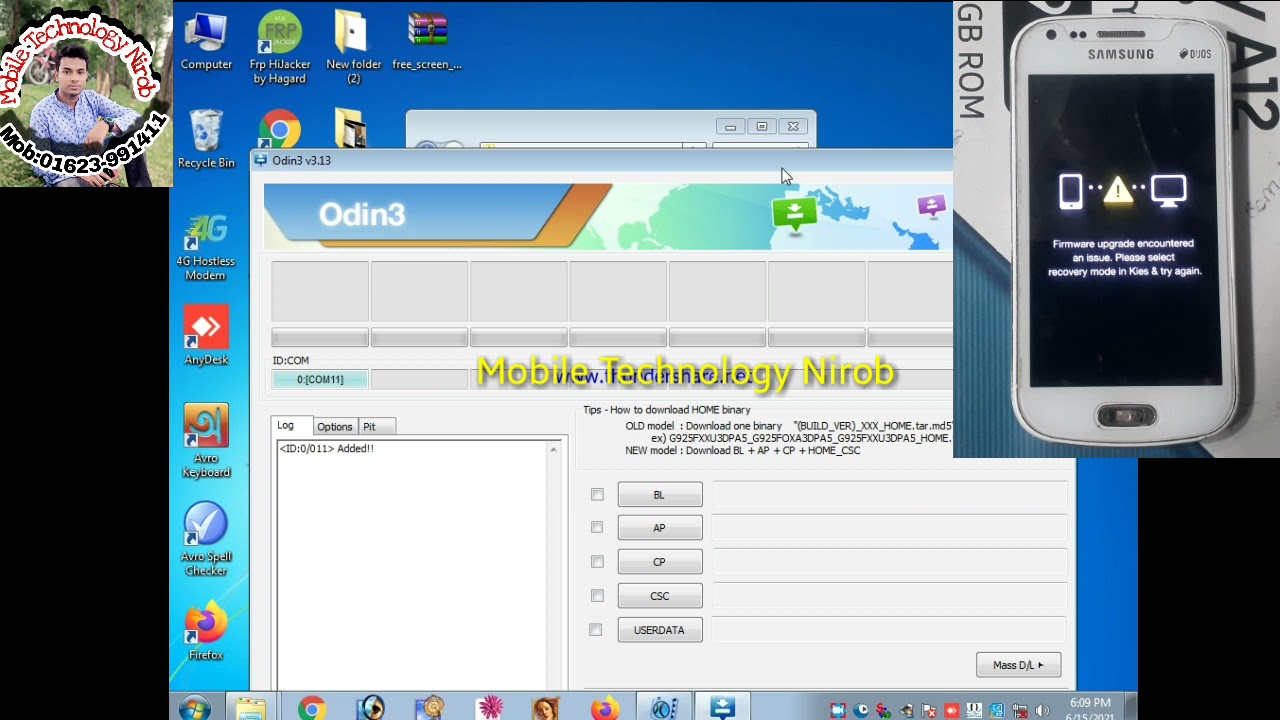Open the portrait app in taskbar
Viewport: 1280px width, 720px height.
pyautogui.click(x=547, y=708)
